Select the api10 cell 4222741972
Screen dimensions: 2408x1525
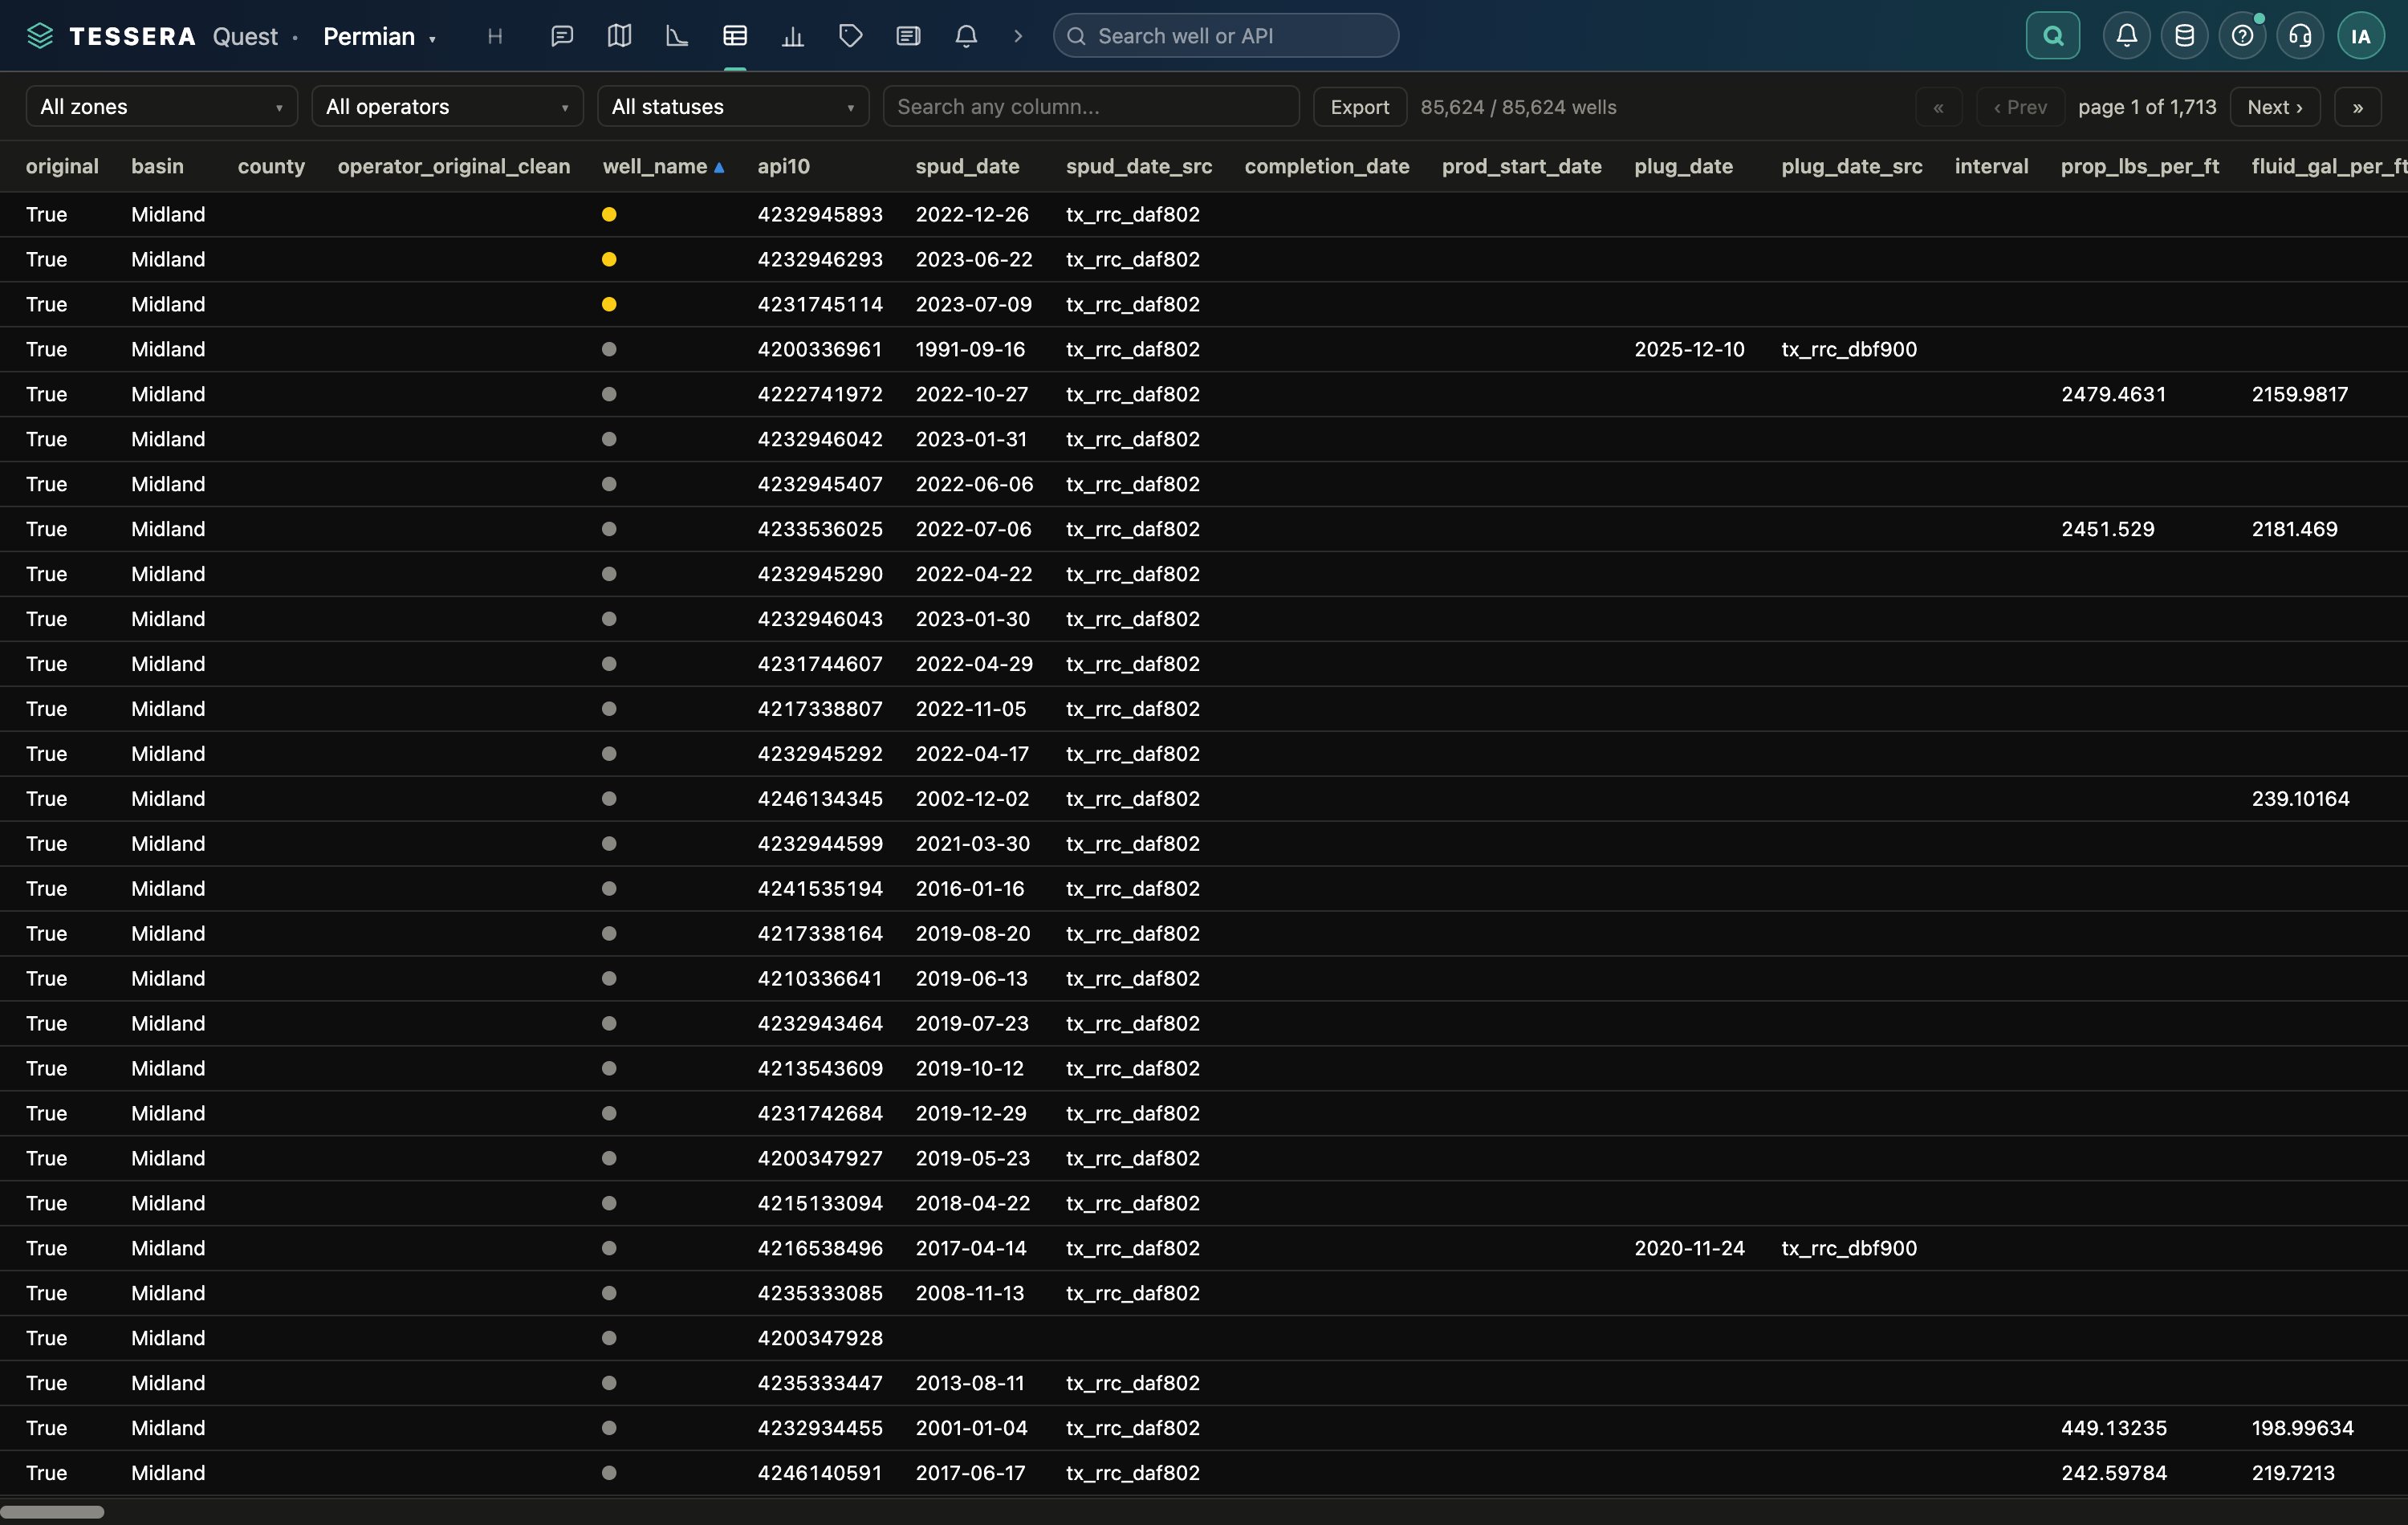click(820, 394)
